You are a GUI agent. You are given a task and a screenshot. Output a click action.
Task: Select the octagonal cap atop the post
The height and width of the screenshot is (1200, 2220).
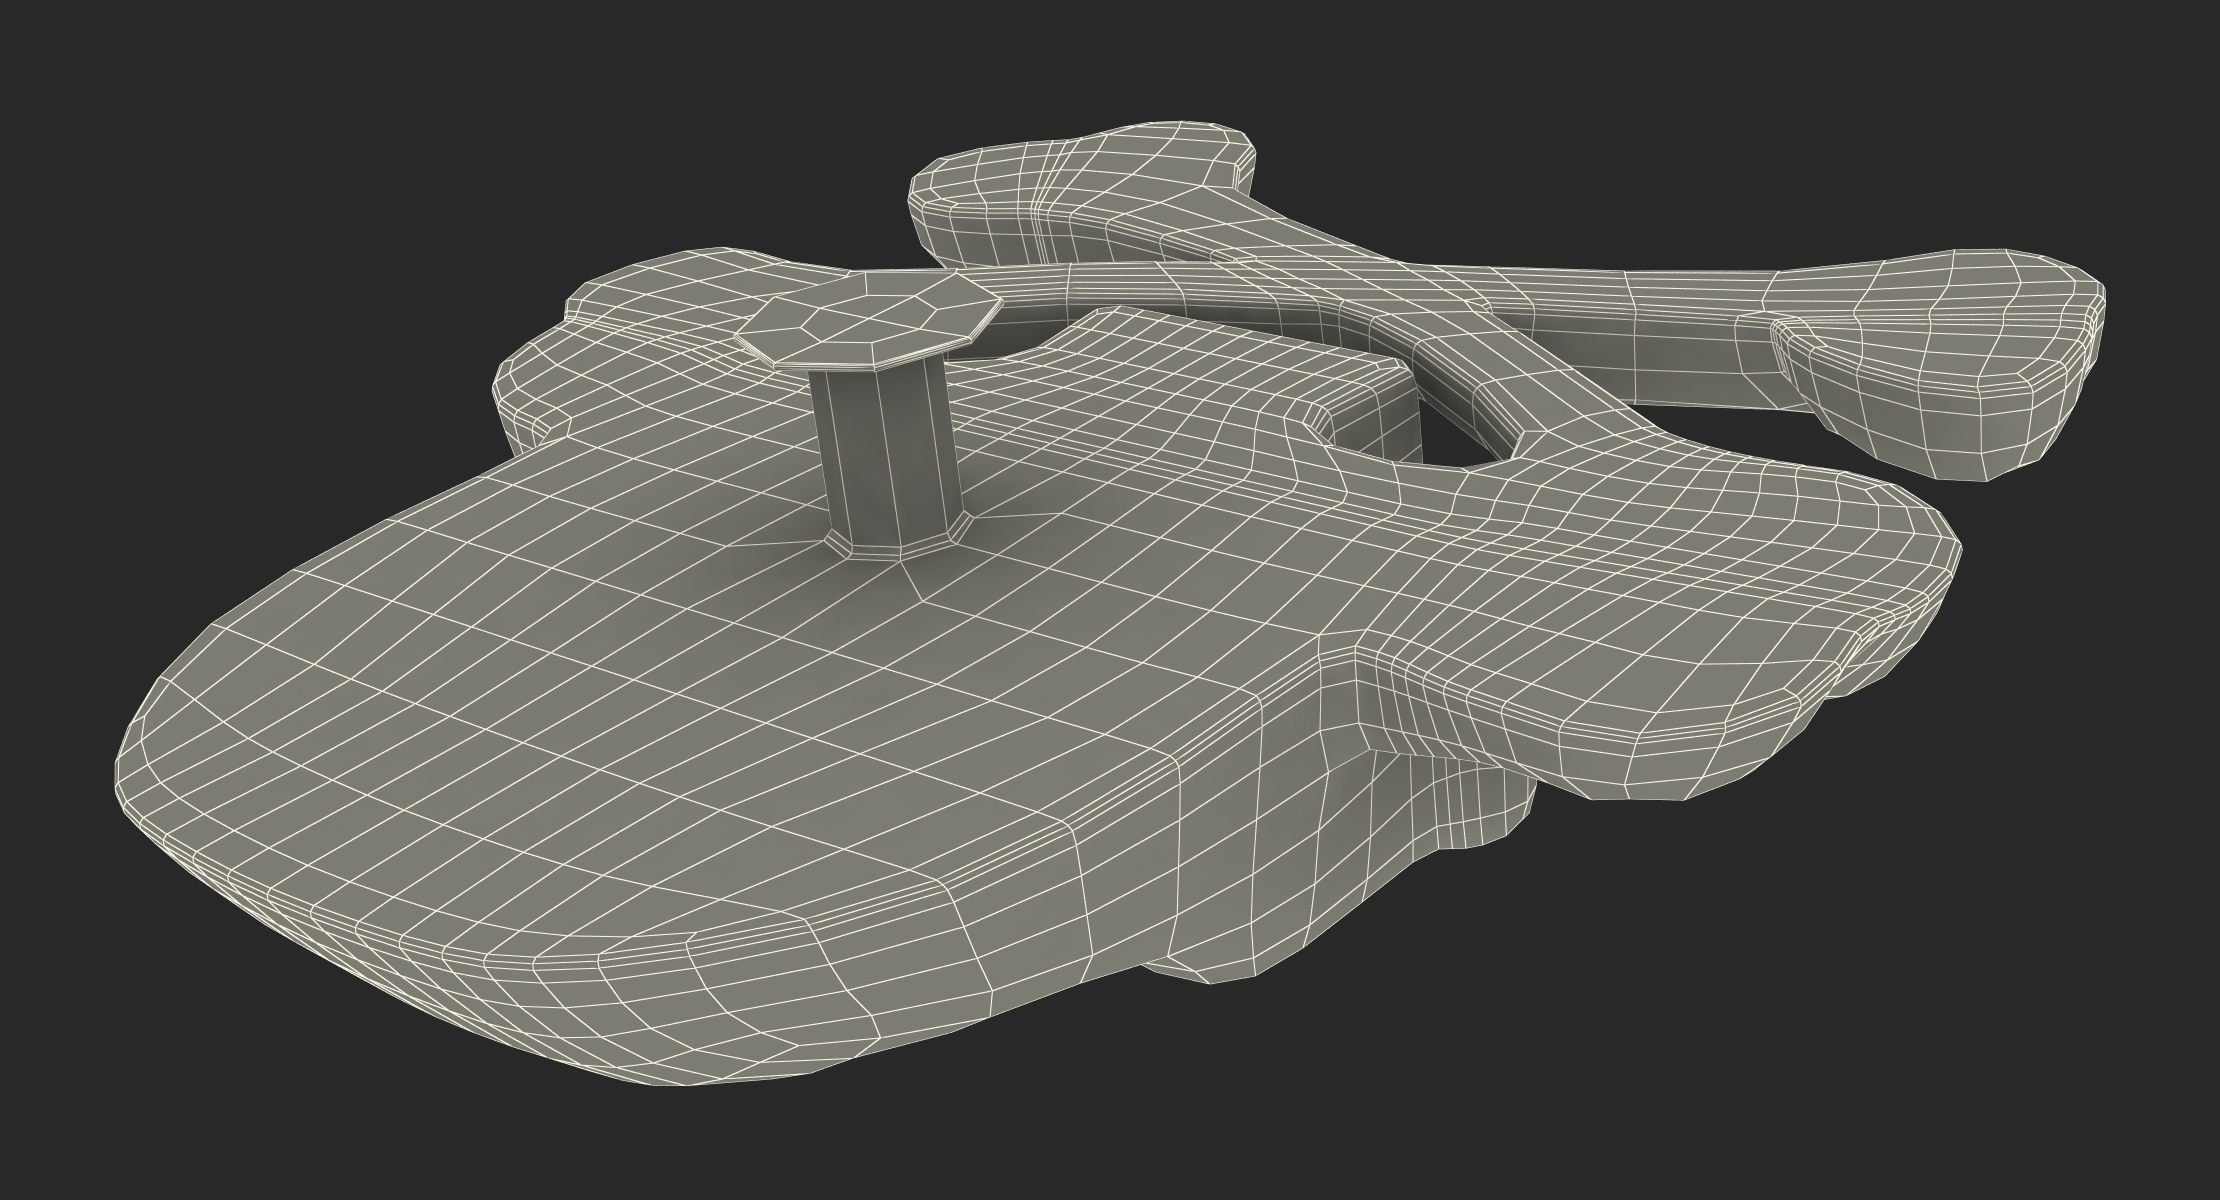pos(867,320)
